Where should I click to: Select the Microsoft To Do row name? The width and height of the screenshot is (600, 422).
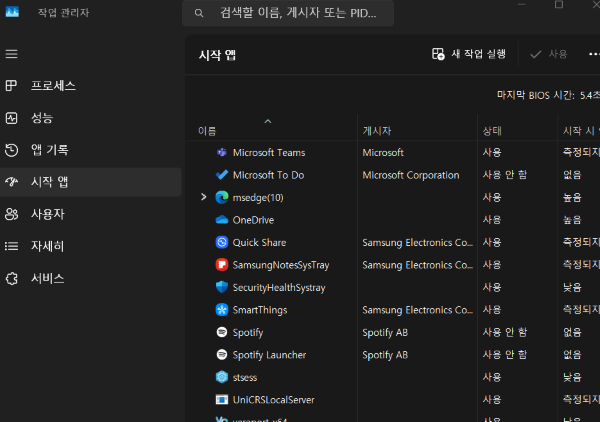(269, 175)
